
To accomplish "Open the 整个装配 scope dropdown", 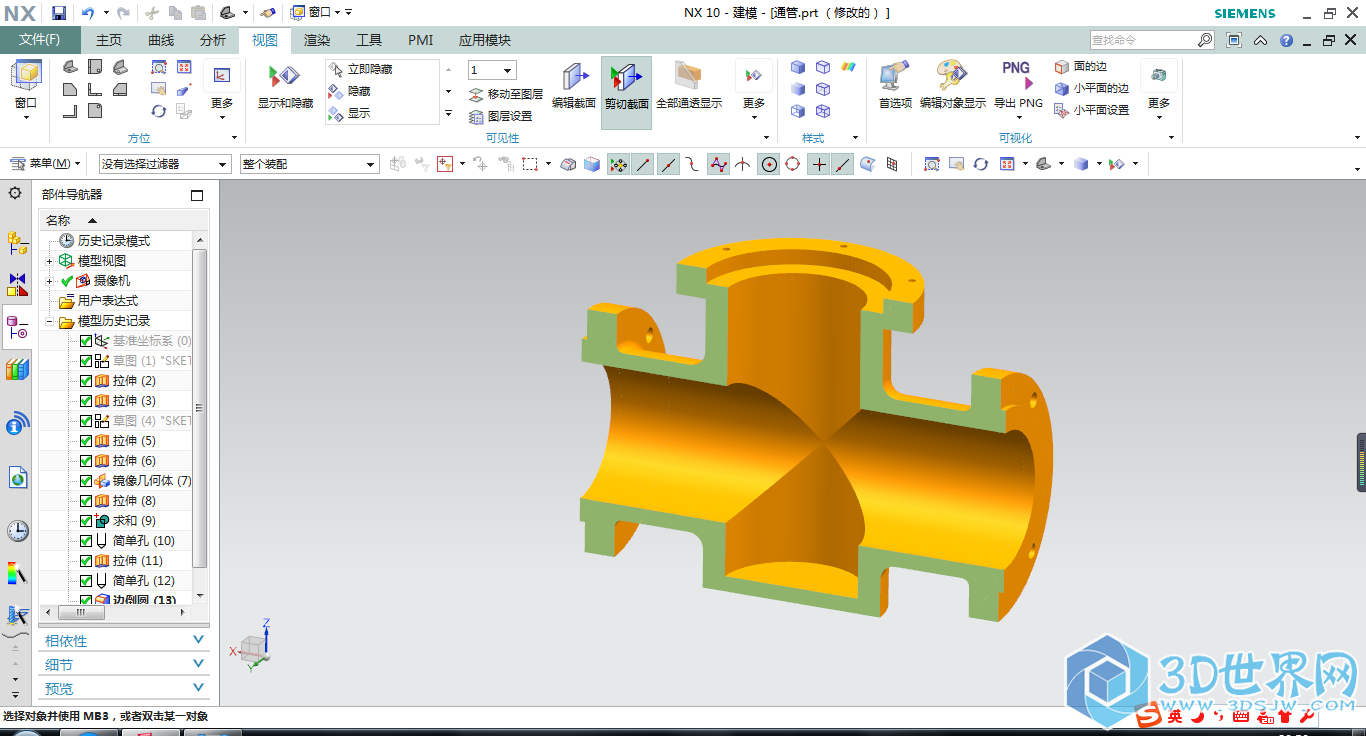I will (309, 164).
